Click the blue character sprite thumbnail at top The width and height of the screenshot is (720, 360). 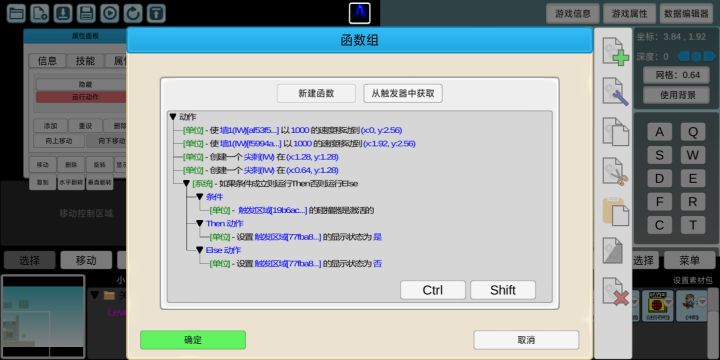[360, 13]
